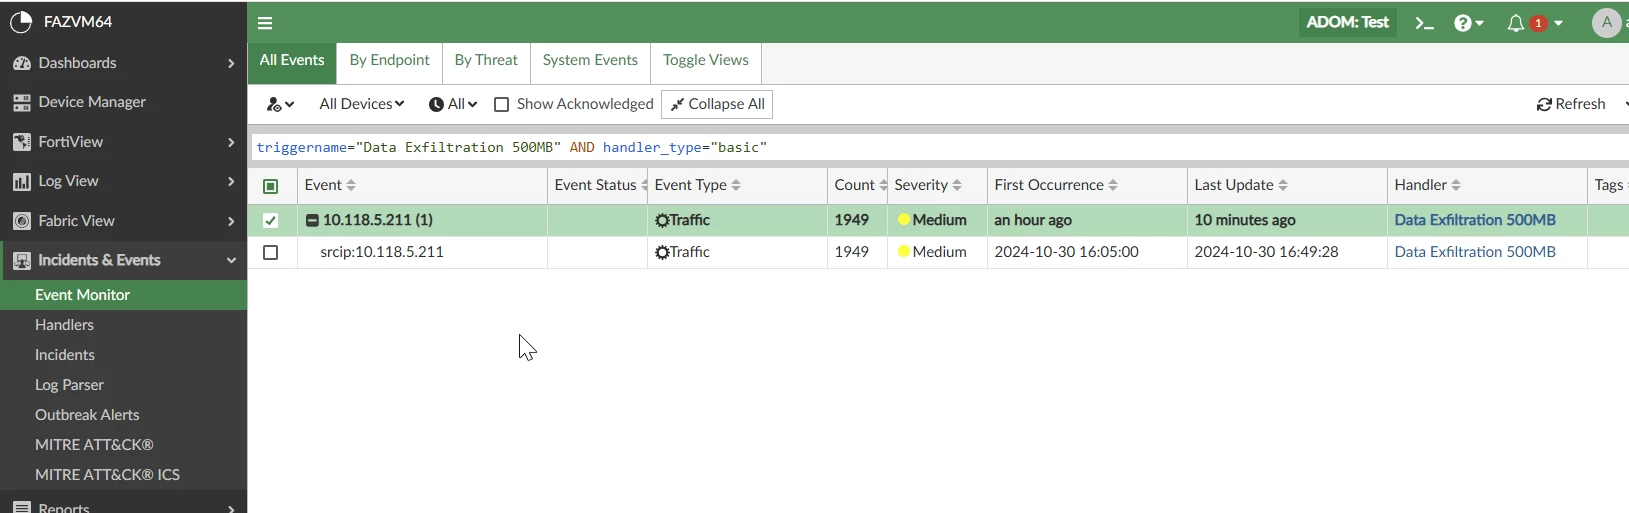Click the Log View chart icon
The height and width of the screenshot is (513, 1629).
pyautogui.click(x=22, y=181)
